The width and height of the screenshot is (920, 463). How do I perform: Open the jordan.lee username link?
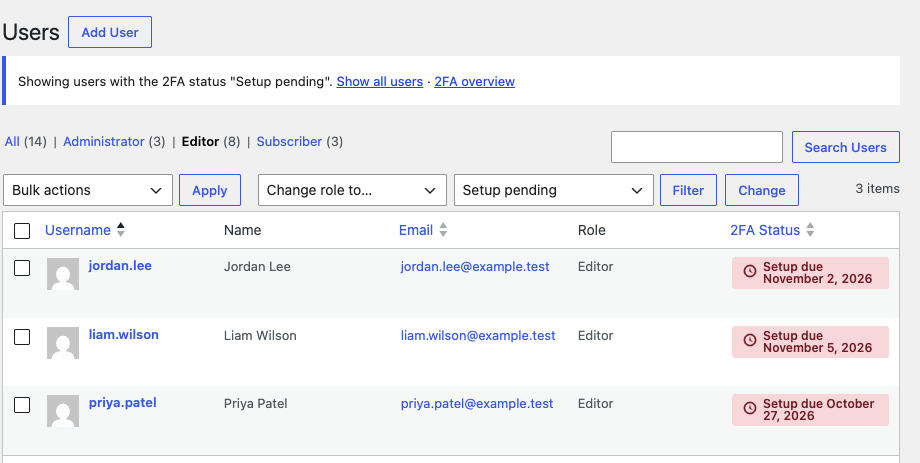pos(120,266)
